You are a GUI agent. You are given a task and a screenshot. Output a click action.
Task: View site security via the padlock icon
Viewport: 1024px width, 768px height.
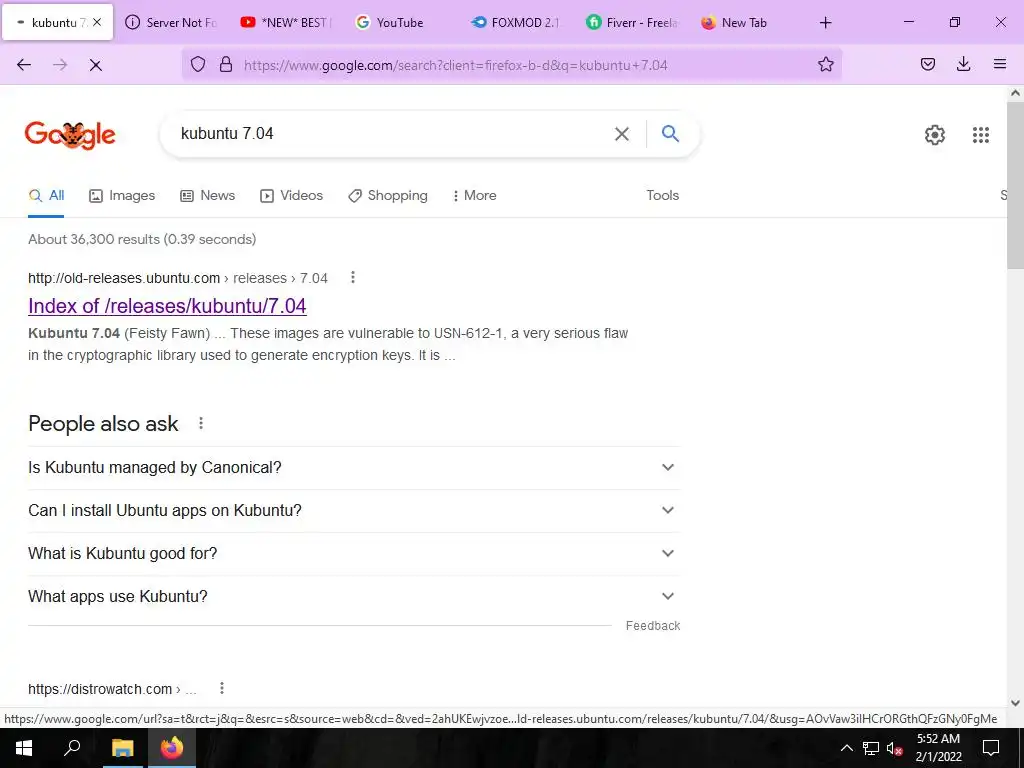click(226, 64)
